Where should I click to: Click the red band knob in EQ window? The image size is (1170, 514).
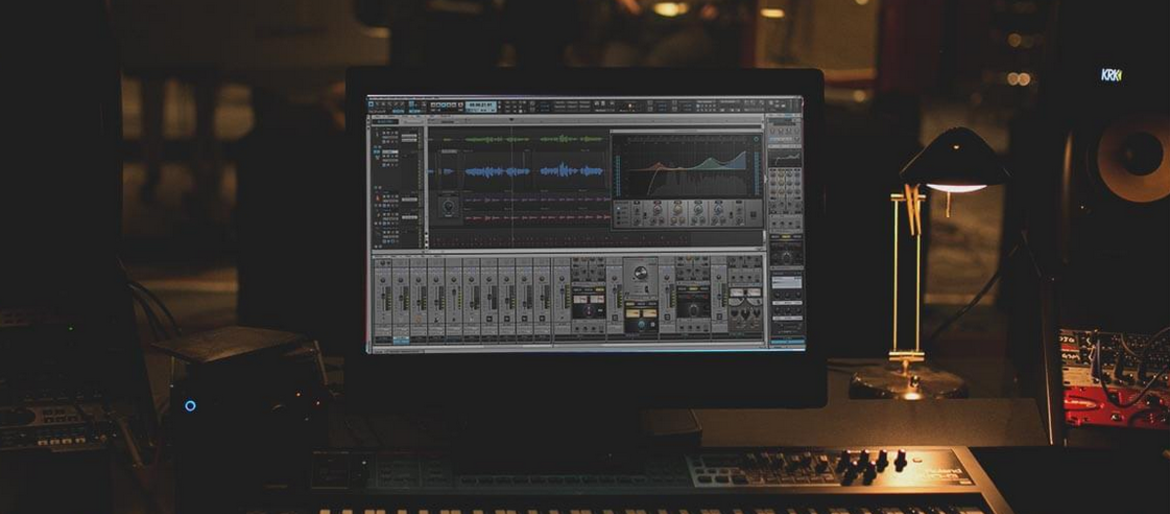[x=657, y=209]
